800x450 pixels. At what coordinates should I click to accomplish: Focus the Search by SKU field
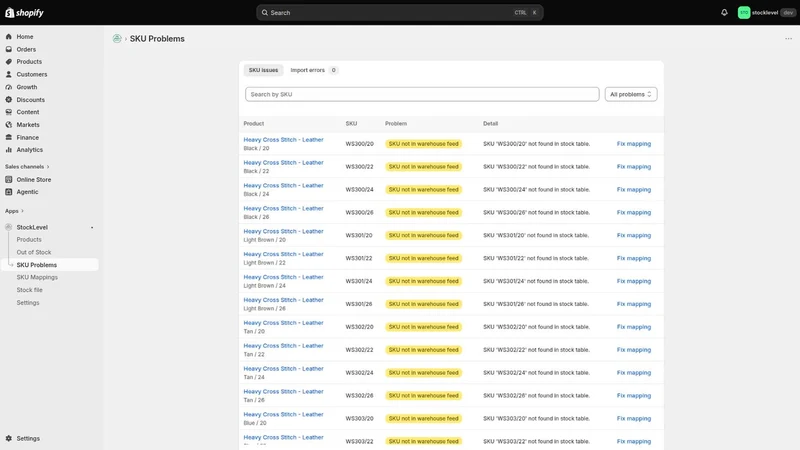[x=422, y=94]
